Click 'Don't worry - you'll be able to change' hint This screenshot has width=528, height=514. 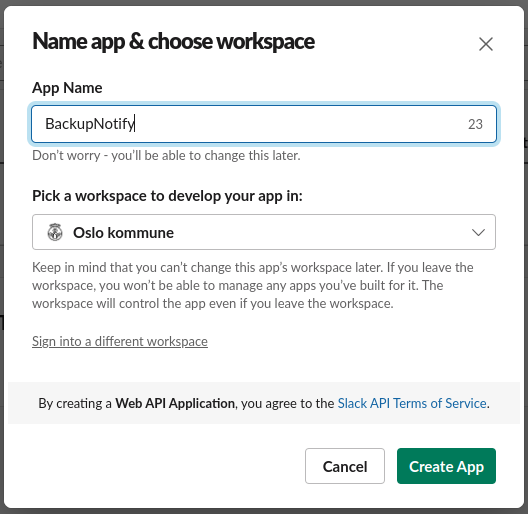(166, 155)
